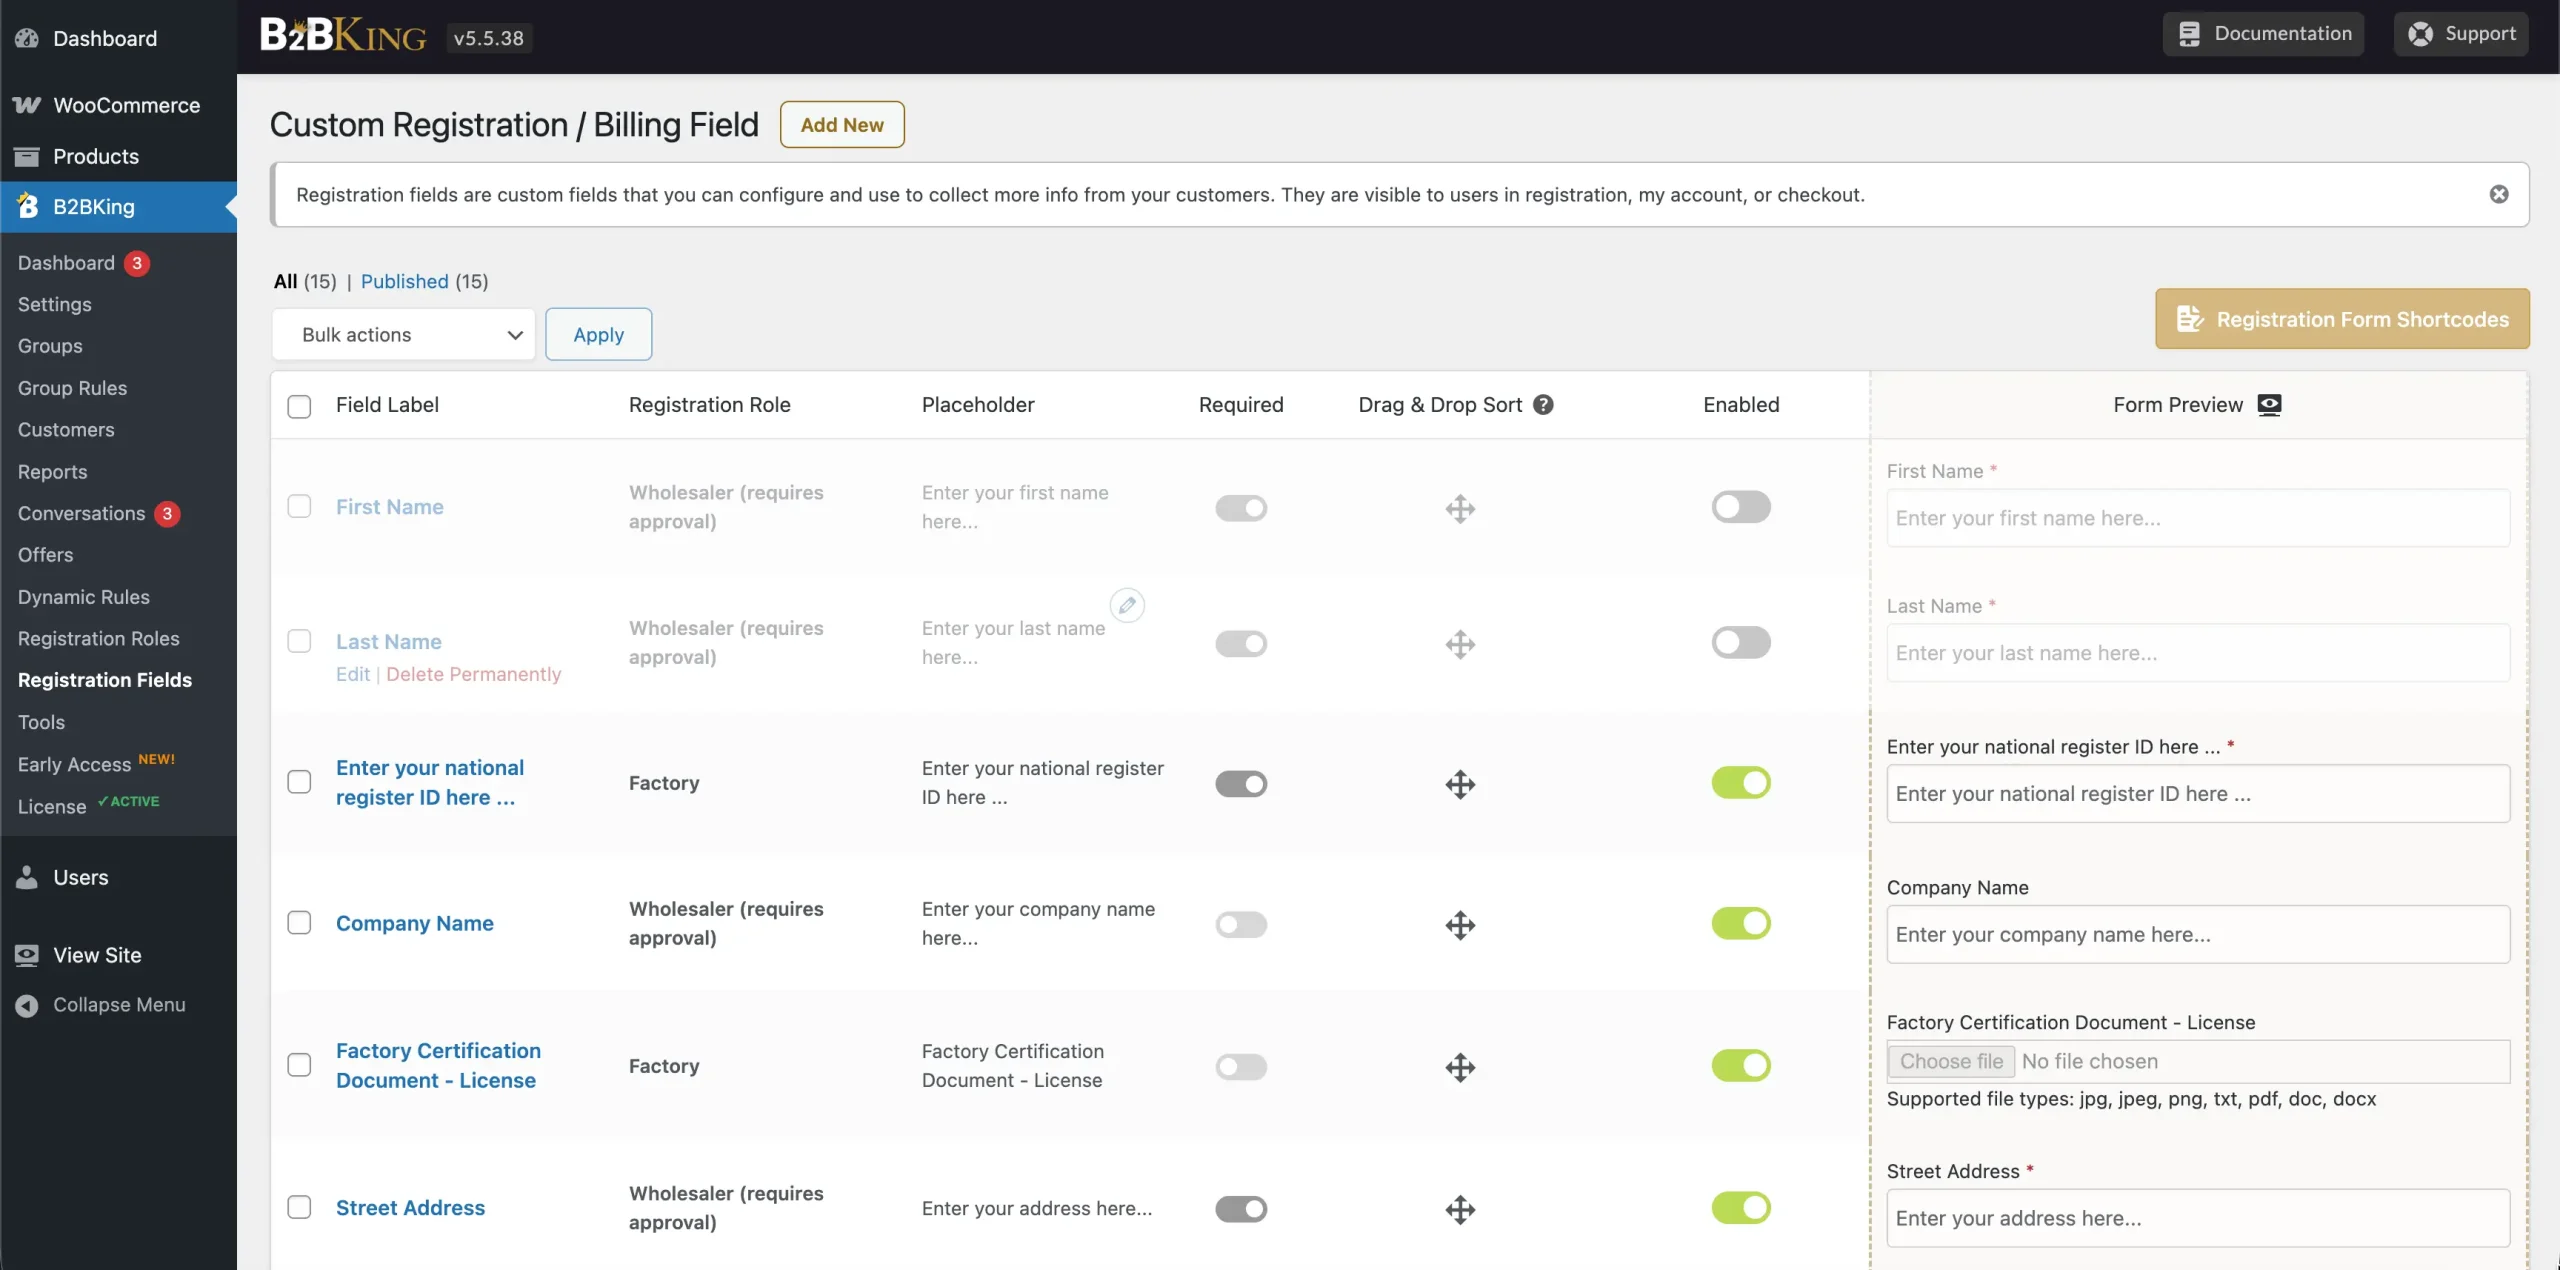Click the Collapse Menu arrow icon
This screenshot has width=2560, height=1270.
pyautogui.click(x=27, y=1005)
